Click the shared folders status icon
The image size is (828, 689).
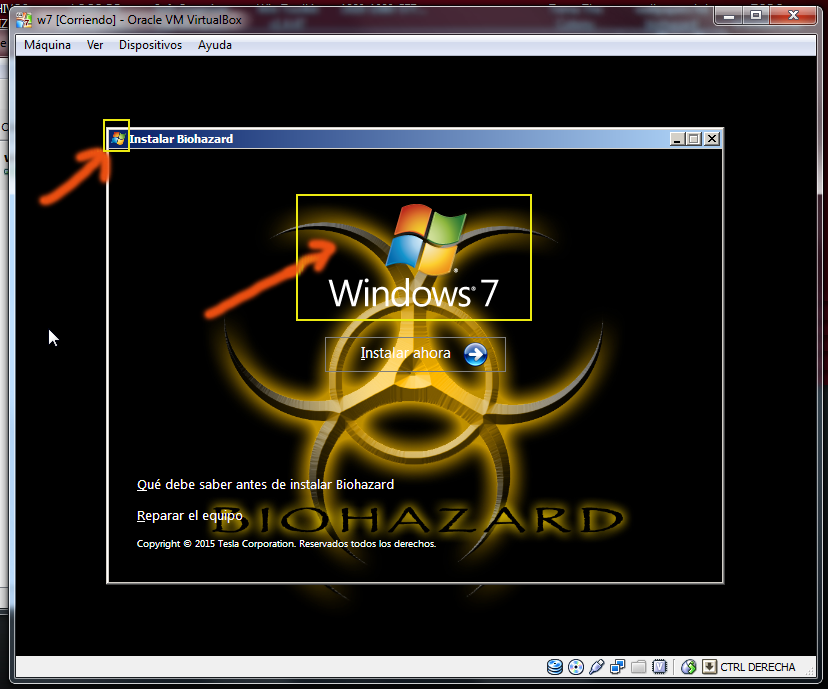(638, 667)
